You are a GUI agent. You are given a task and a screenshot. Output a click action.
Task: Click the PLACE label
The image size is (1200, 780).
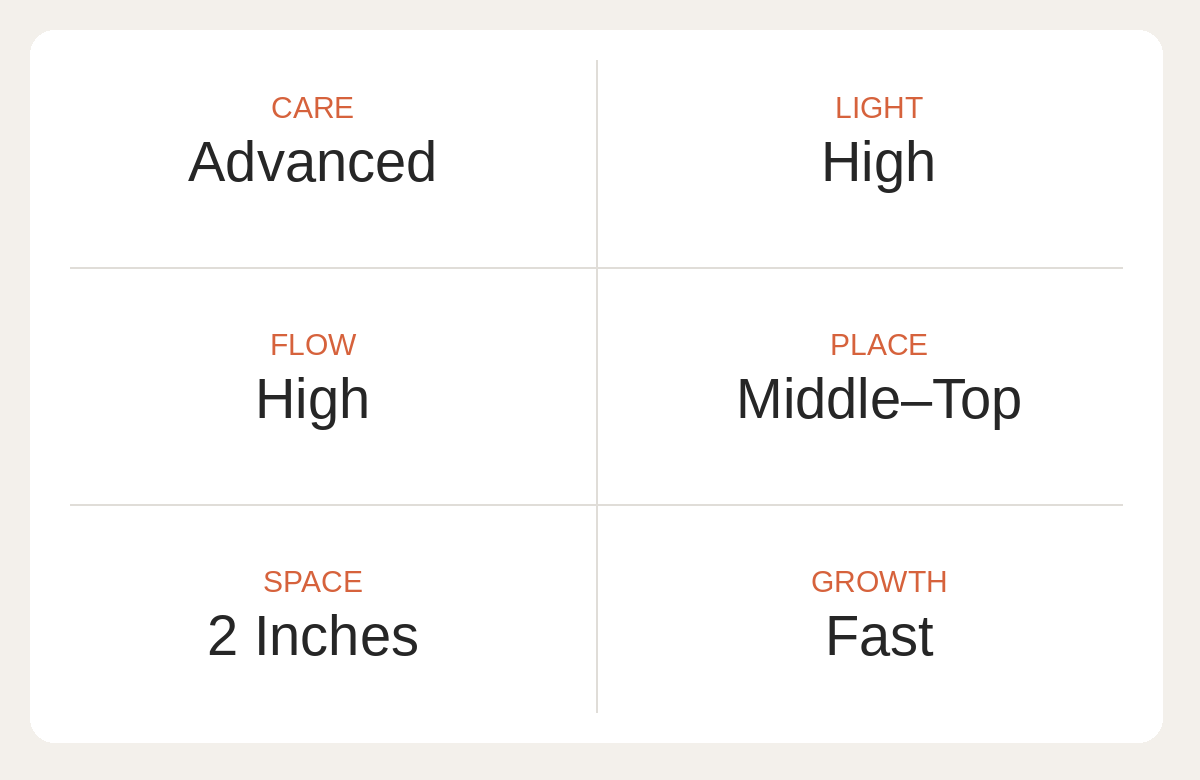click(879, 345)
